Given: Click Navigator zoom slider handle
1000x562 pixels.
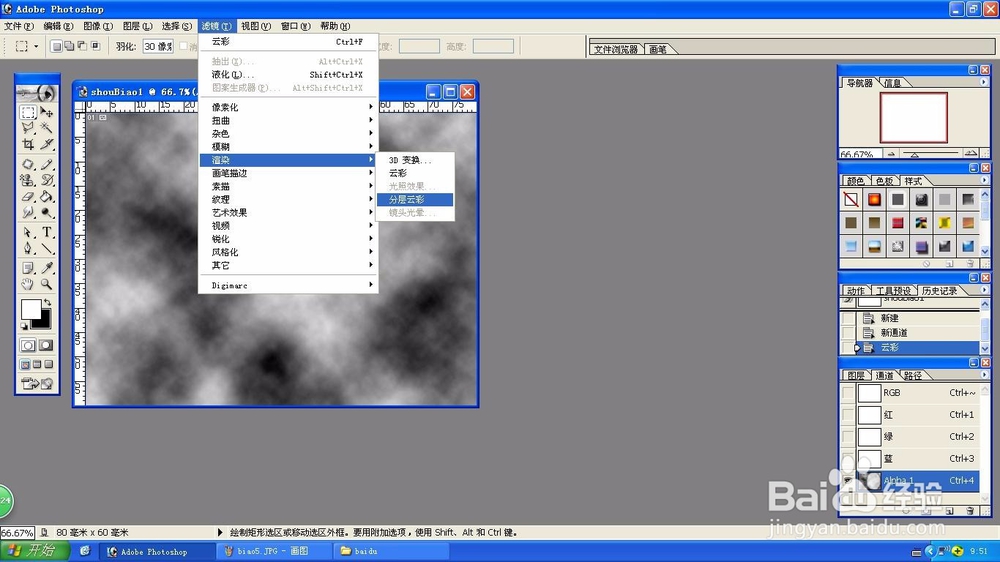Looking at the screenshot, I should [x=914, y=154].
